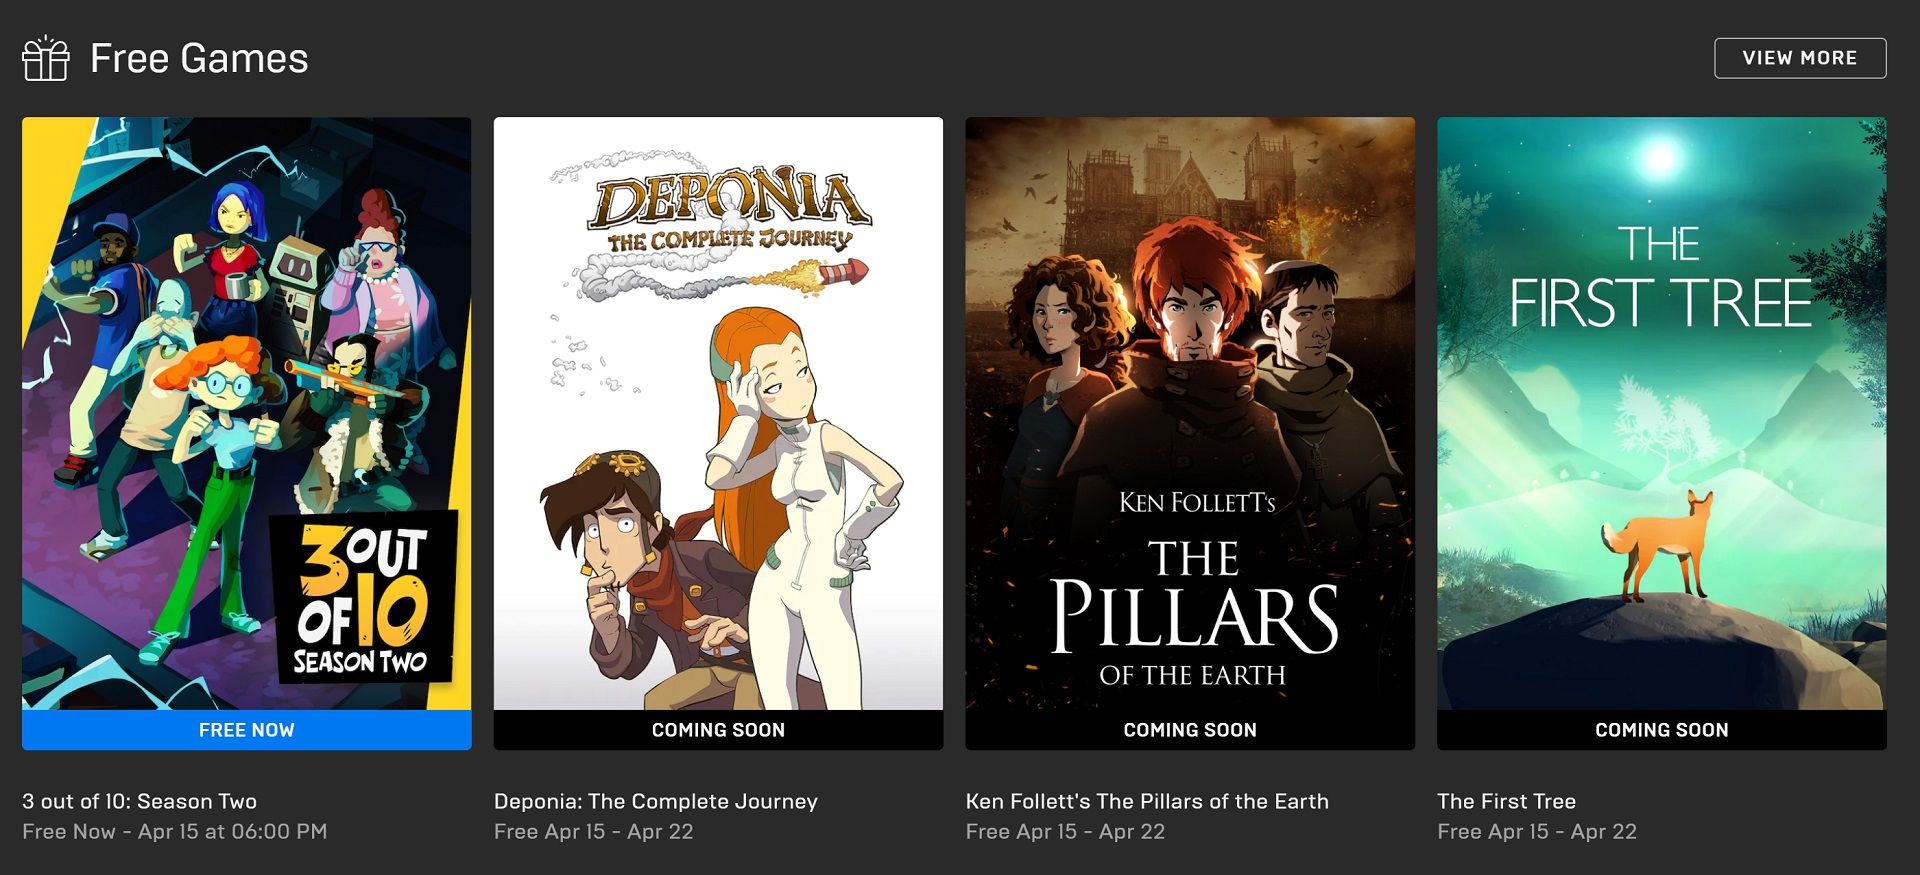Image resolution: width=1920 pixels, height=875 pixels.
Task: Click The First Tree title text
Action: (1507, 801)
